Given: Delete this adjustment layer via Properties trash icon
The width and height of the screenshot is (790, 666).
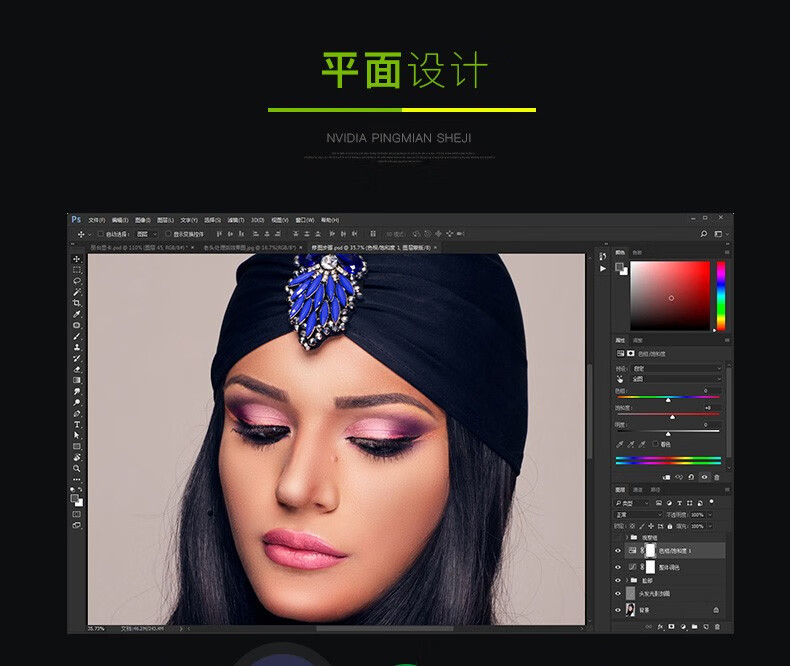Looking at the screenshot, I should tap(716, 477).
